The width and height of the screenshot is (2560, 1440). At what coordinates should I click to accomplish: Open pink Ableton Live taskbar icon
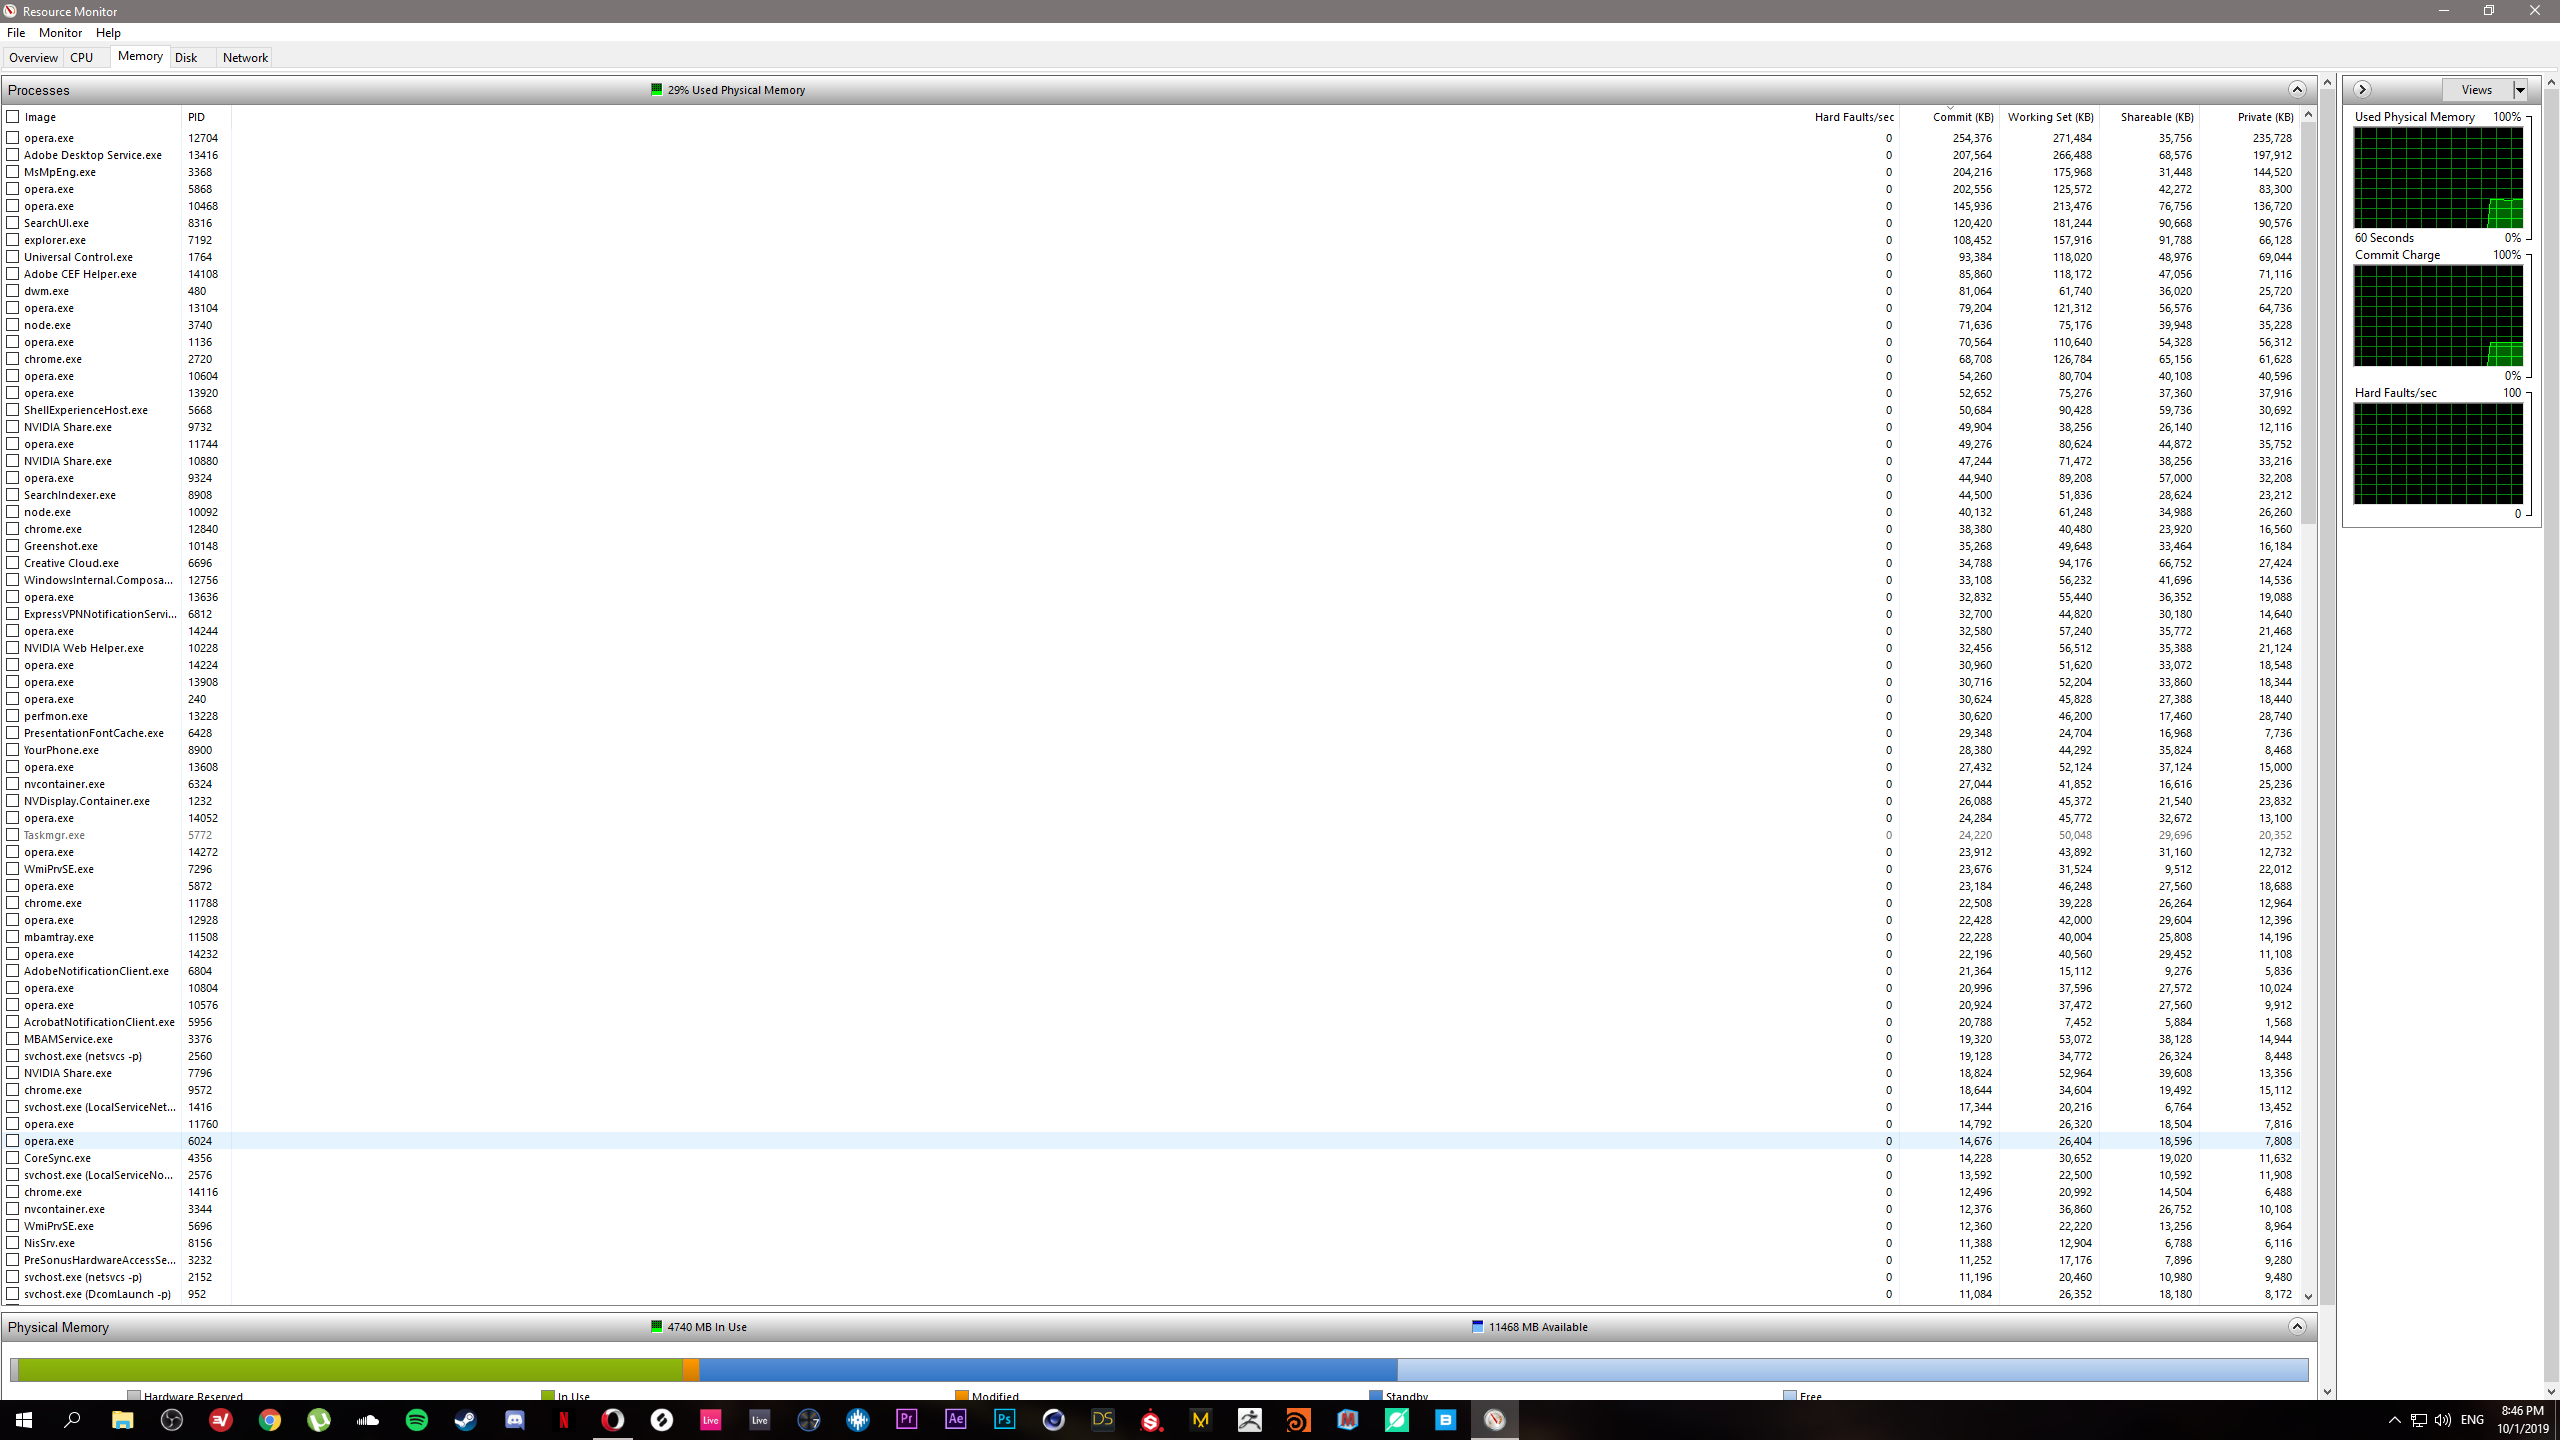click(711, 1419)
